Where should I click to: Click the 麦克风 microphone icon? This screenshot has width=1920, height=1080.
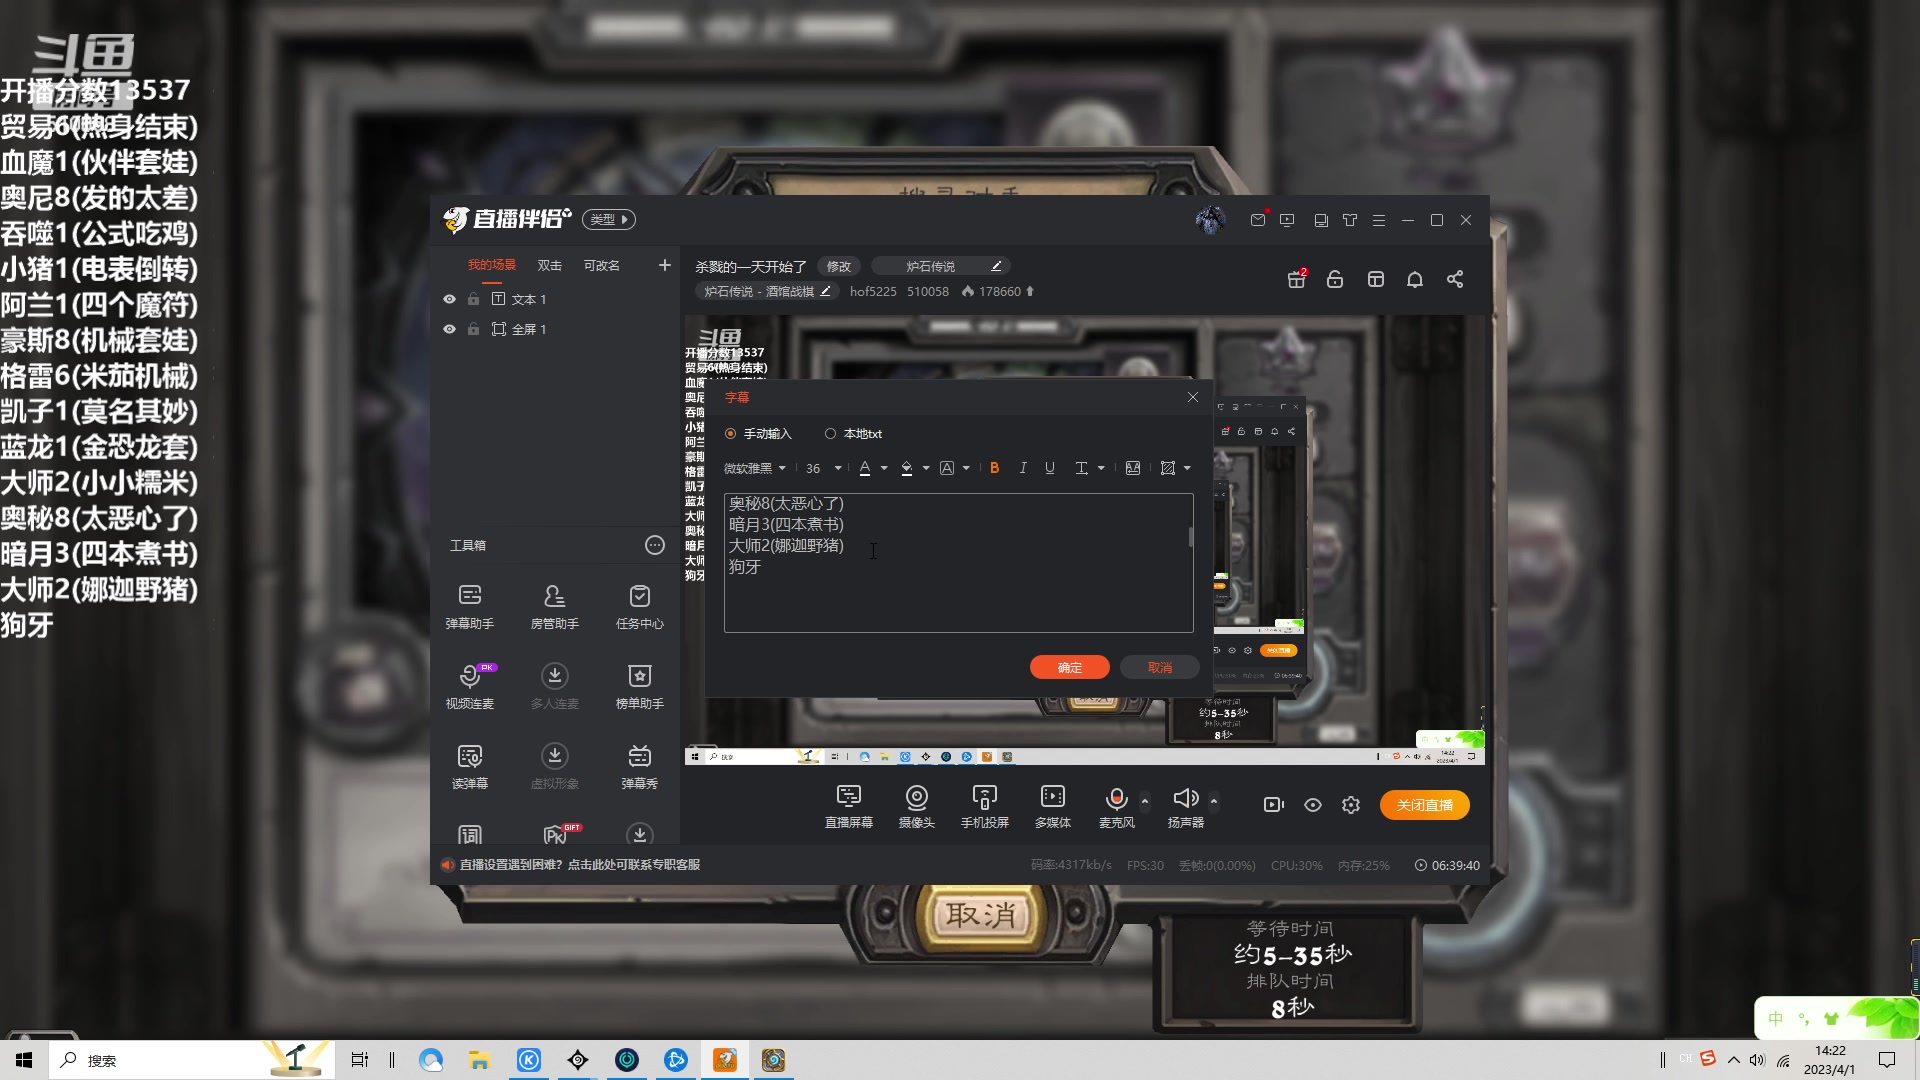(x=1116, y=798)
